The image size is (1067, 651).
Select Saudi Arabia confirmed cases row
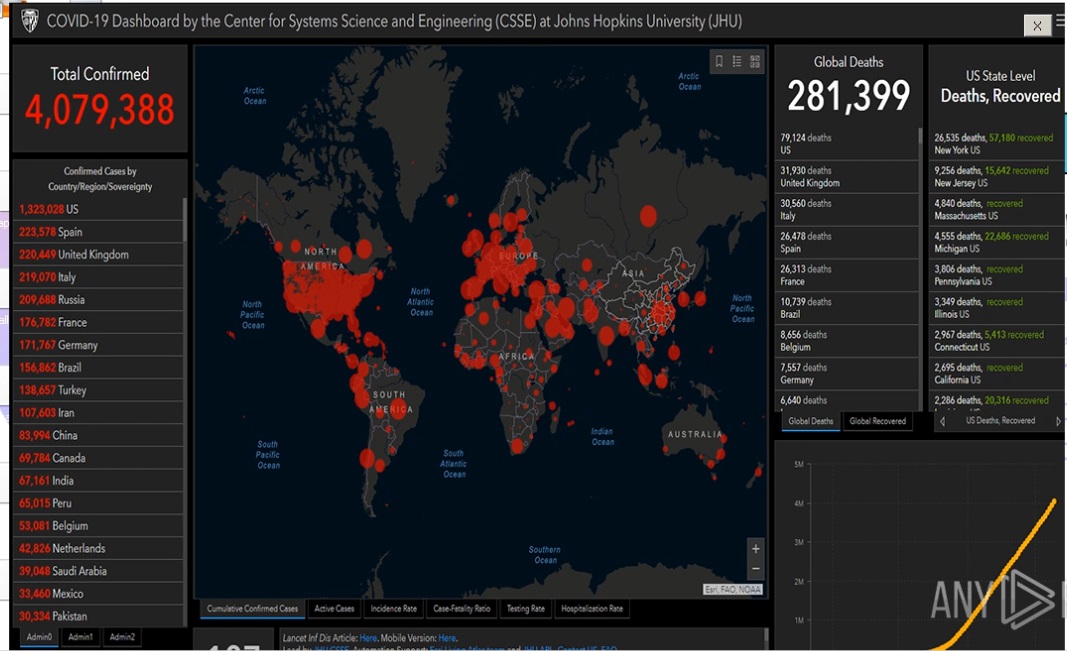(x=98, y=571)
